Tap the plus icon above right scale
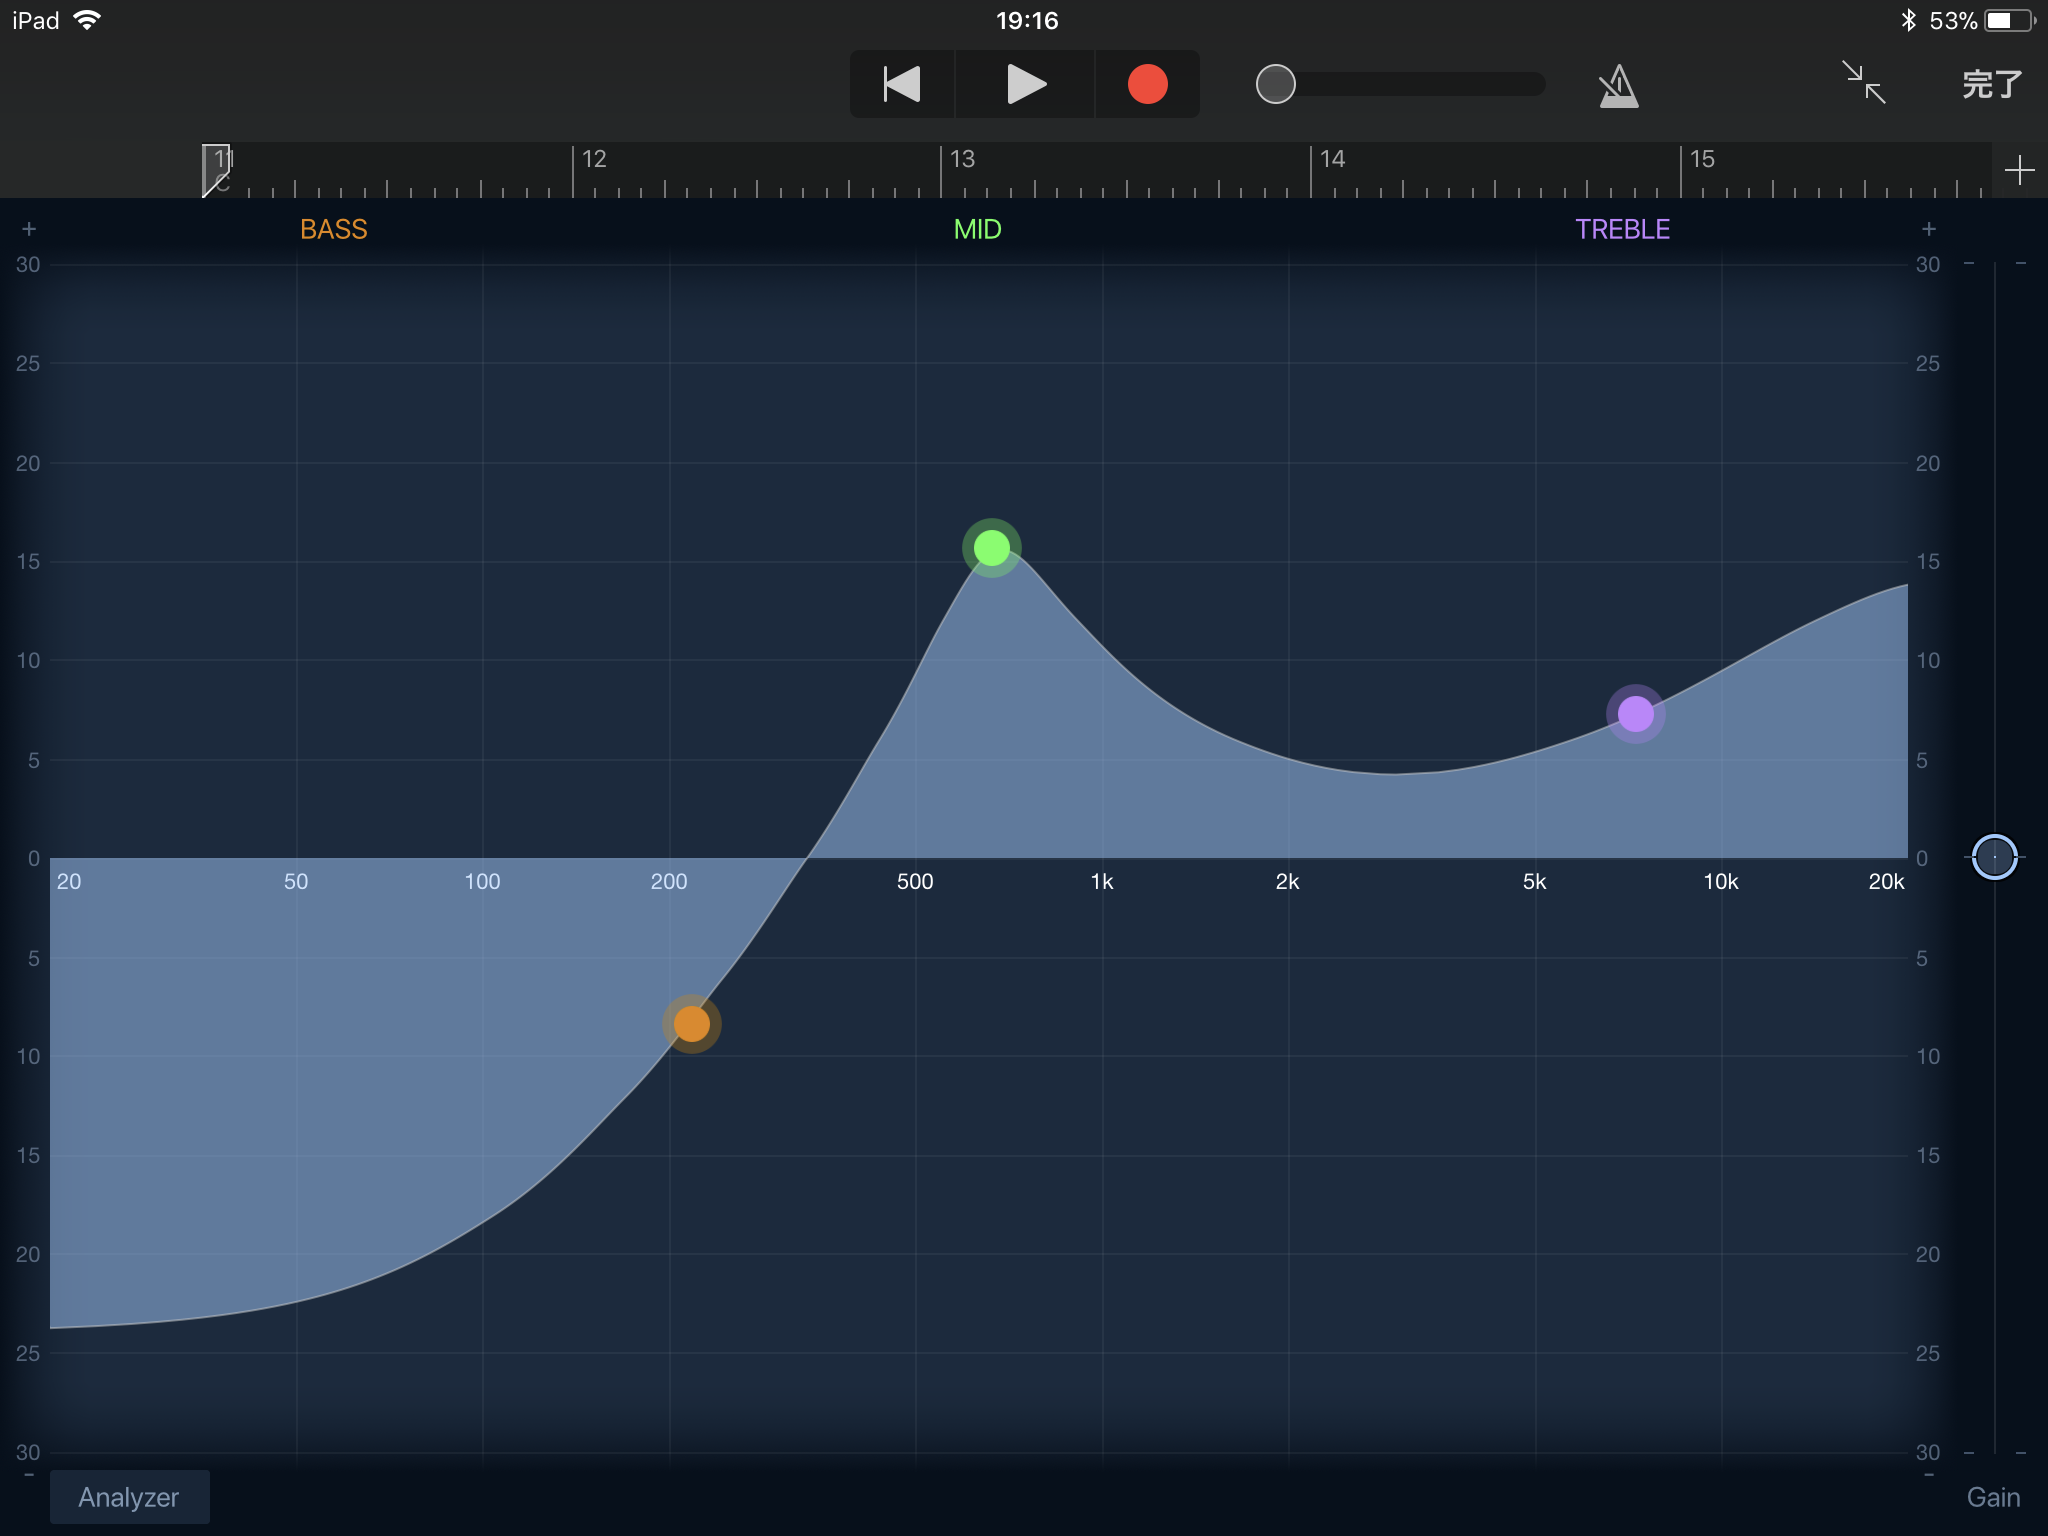 coord(1929,229)
